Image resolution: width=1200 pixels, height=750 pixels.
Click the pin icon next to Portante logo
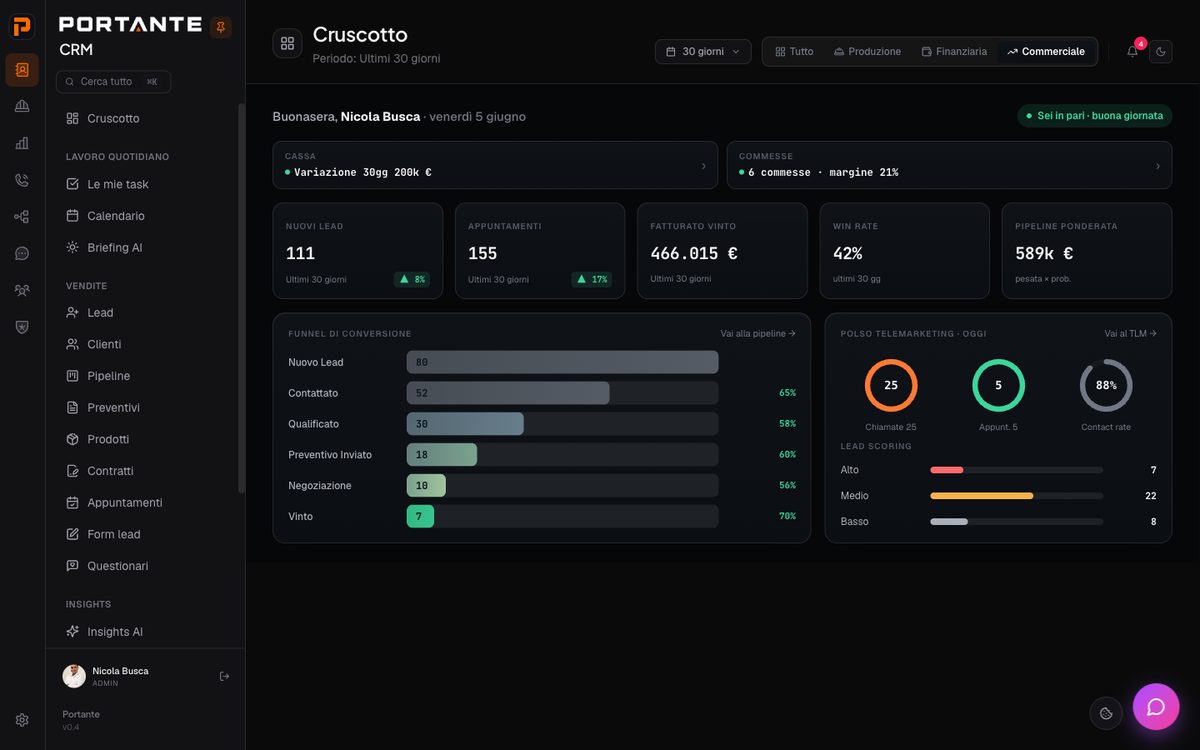click(221, 27)
